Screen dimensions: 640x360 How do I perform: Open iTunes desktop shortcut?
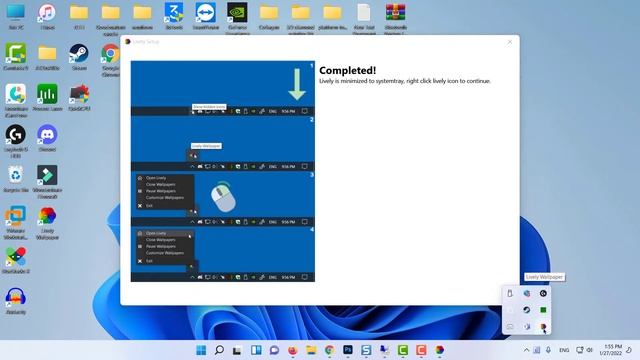pyautogui.click(x=47, y=16)
